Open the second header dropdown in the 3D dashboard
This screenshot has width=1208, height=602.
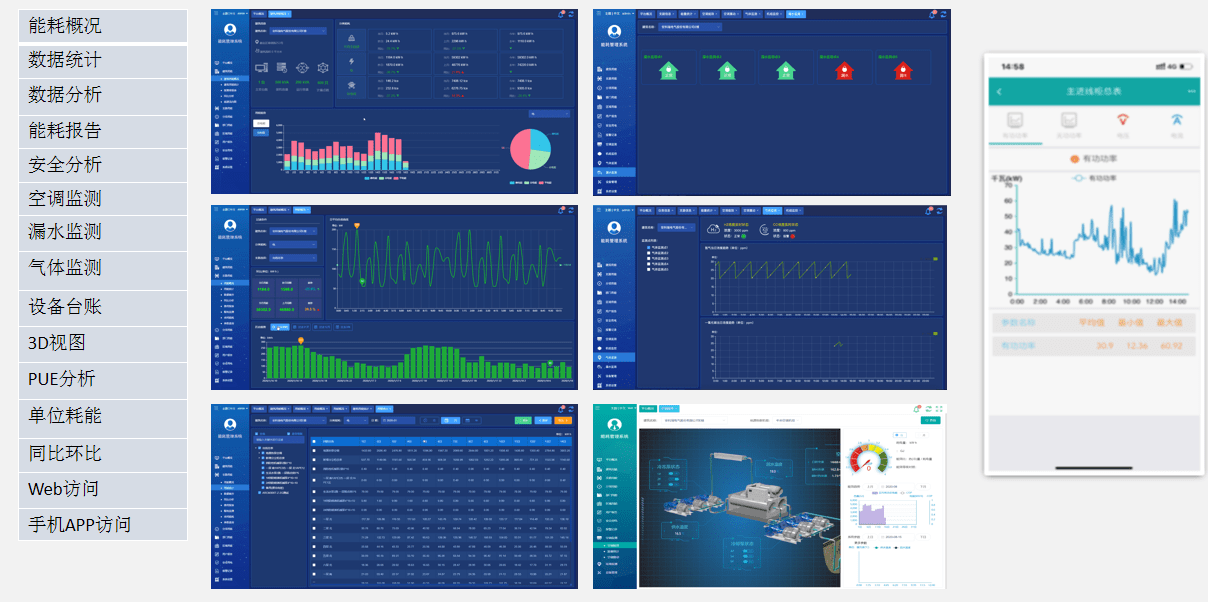(786, 421)
